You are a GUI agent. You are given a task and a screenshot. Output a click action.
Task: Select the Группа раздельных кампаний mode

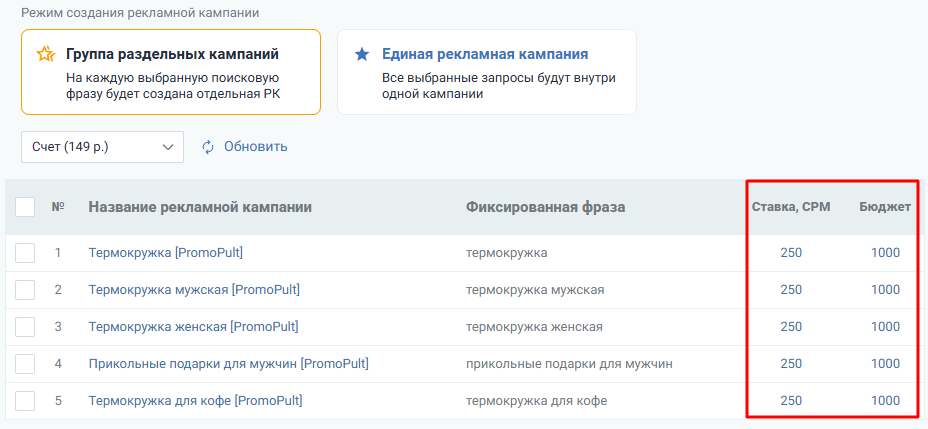tap(171, 72)
